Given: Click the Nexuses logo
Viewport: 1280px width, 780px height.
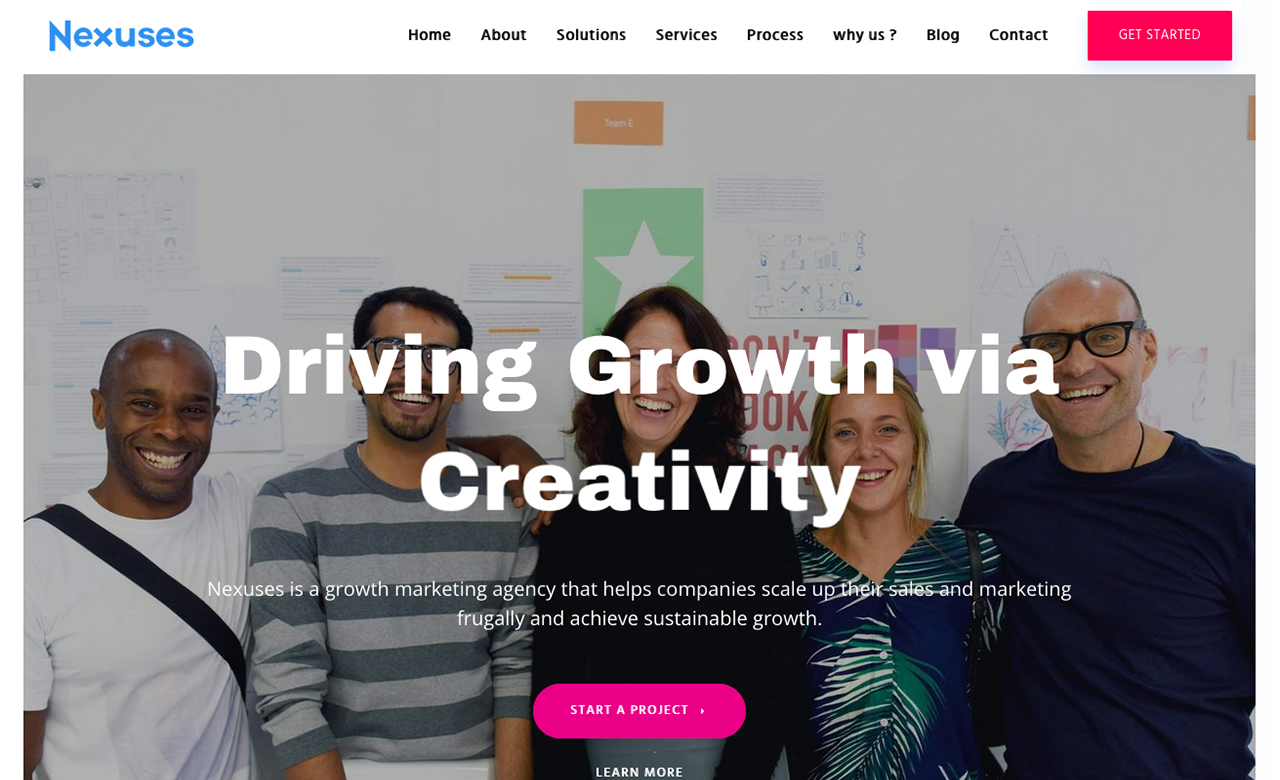Looking at the screenshot, I should click(x=121, y=36).
